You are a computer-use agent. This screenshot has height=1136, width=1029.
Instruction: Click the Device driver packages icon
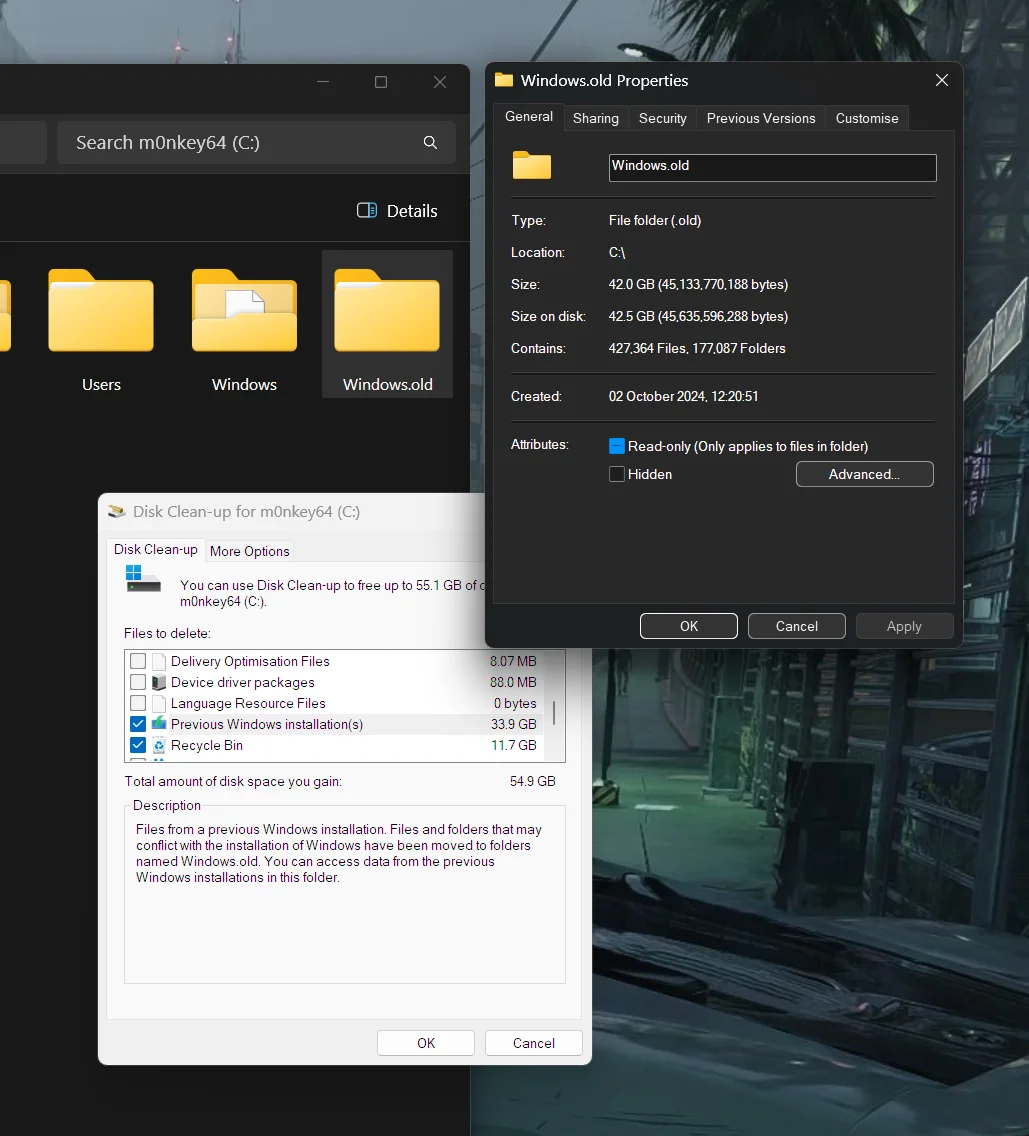(159, 682)
